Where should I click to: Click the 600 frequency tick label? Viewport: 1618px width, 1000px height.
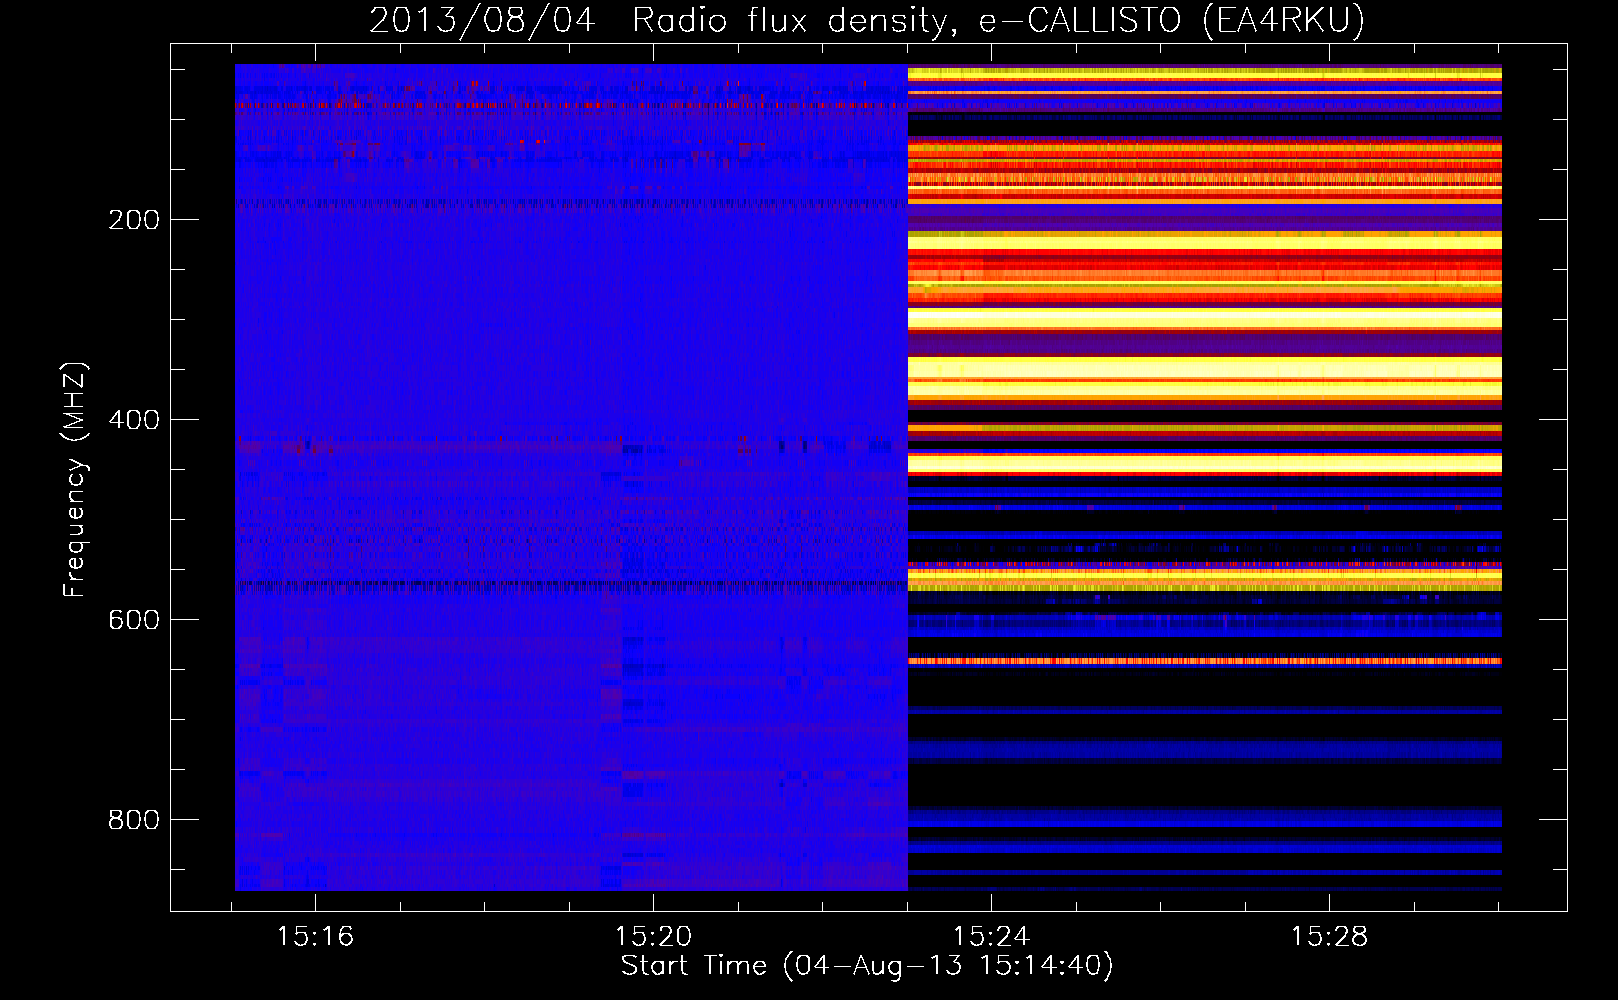click(134, 620)
